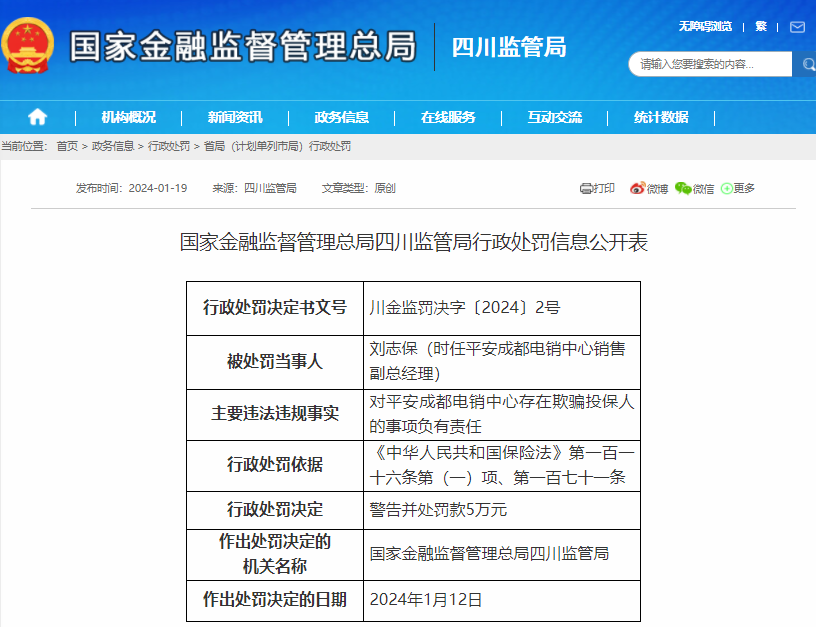
Task: Select the 行政处罚决定 header cell
Action: (275, 510)
